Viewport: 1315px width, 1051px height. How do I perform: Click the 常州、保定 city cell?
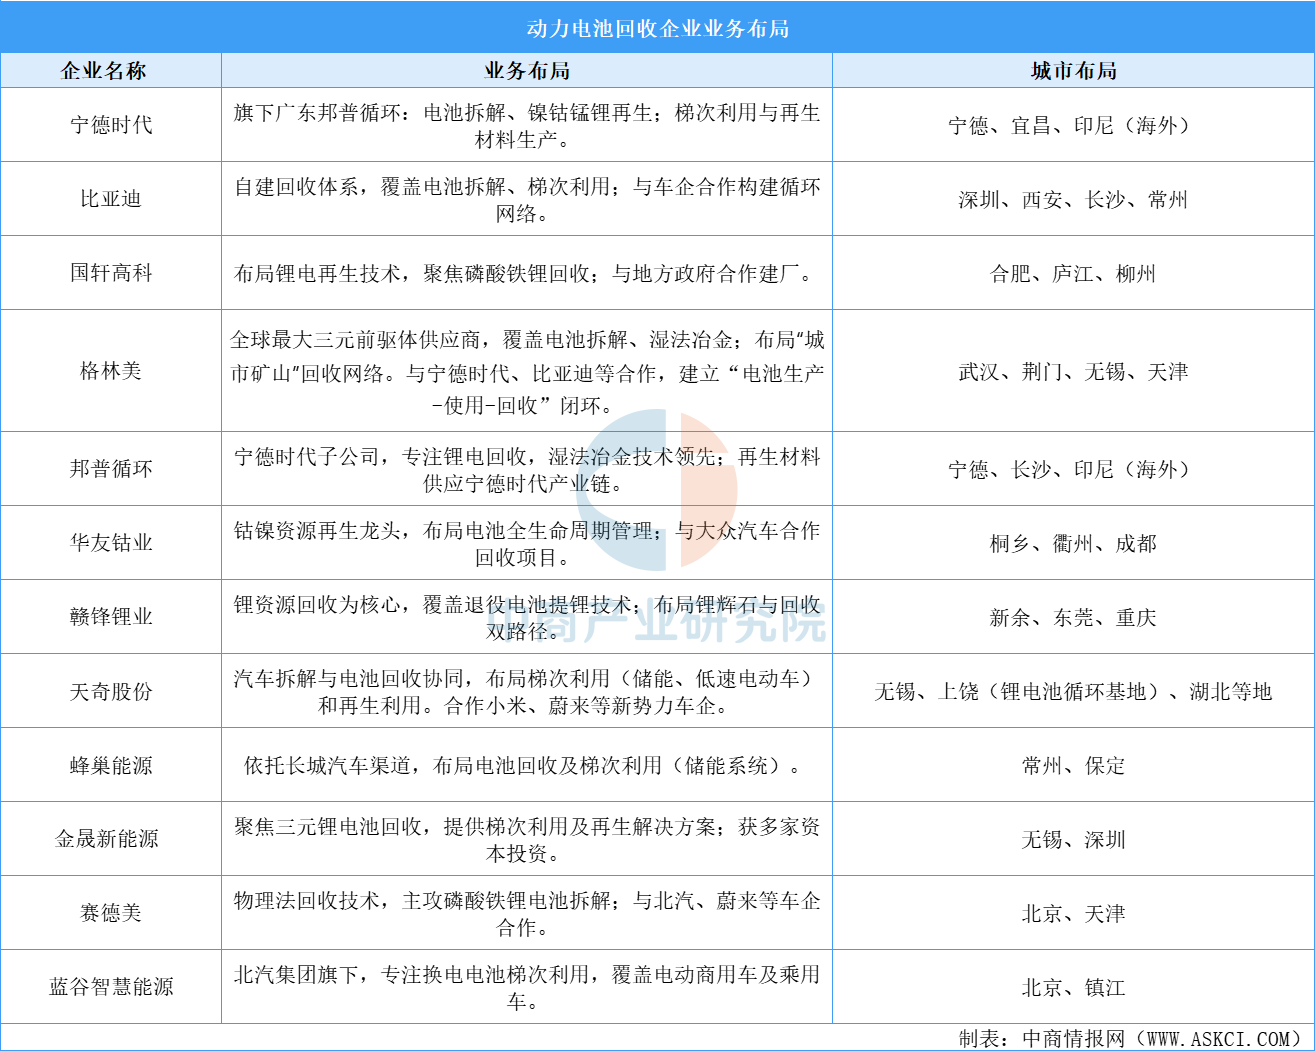pyautogui.click(x=1073, y=765)
